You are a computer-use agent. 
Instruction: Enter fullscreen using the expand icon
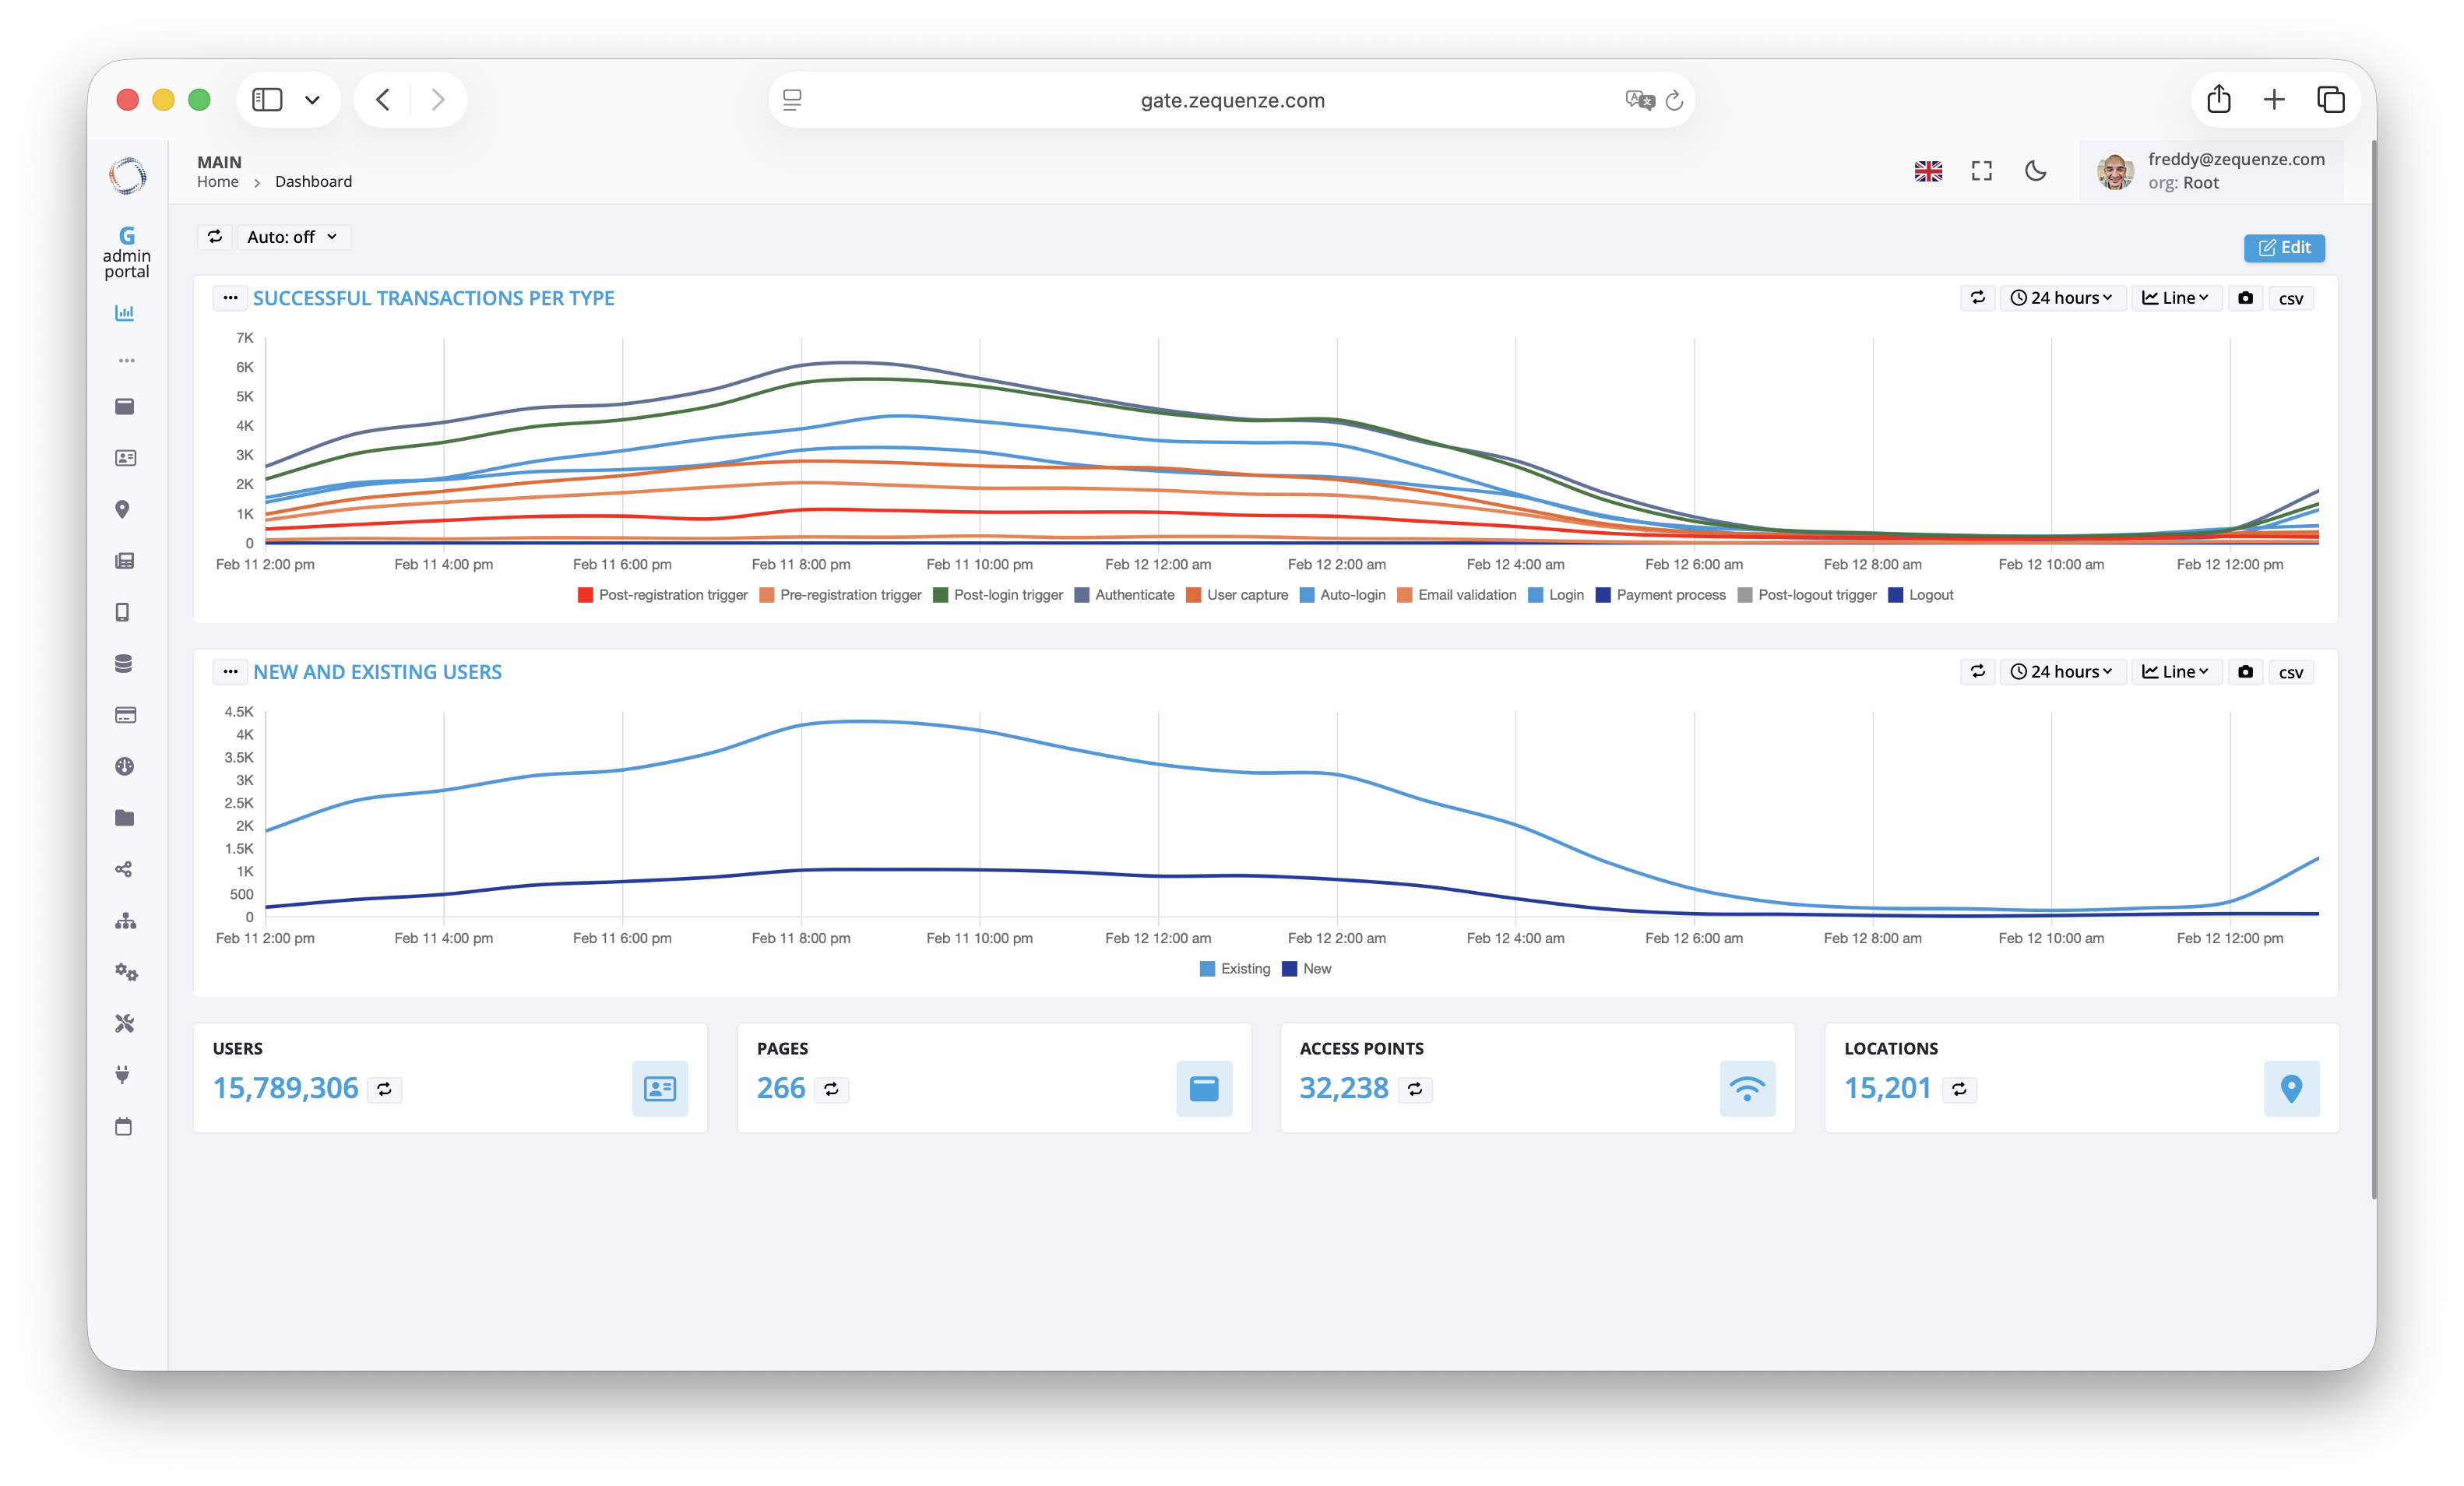(1982, 171)
